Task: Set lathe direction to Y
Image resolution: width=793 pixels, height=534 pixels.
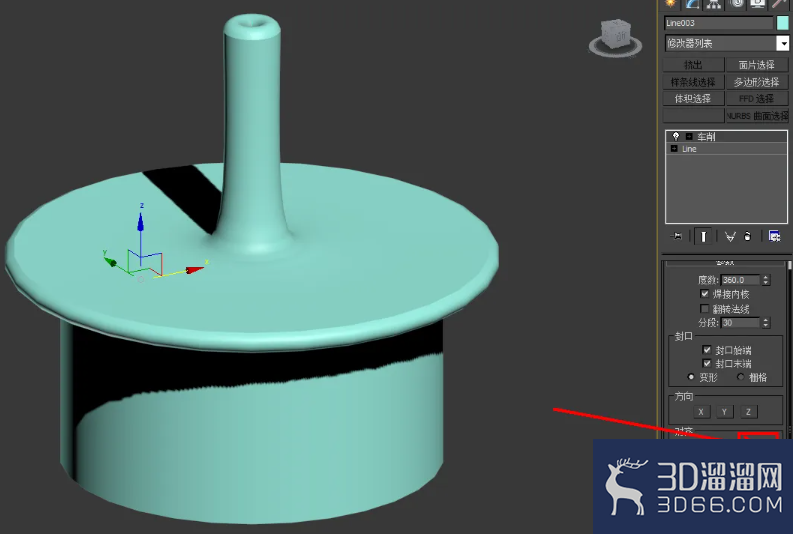Action: [724, 412]
